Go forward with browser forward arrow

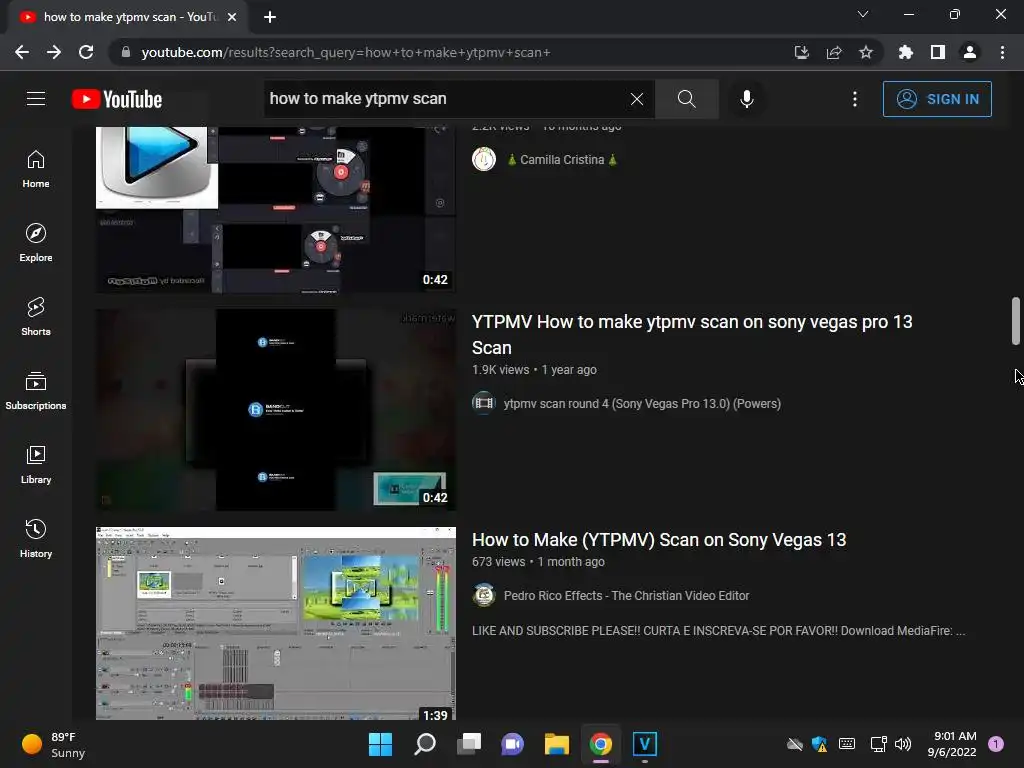[54, 52]
